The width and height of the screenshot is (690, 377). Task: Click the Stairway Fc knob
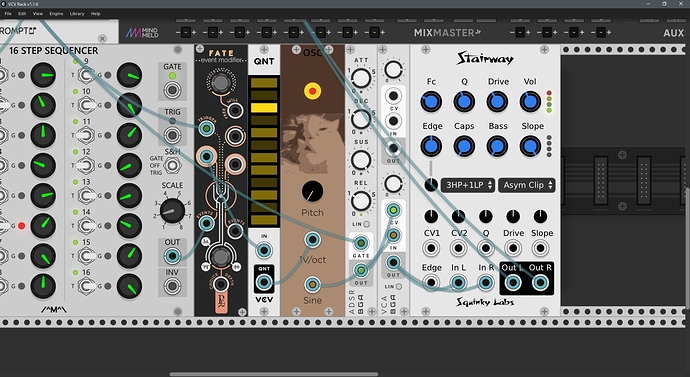(431, 102)
